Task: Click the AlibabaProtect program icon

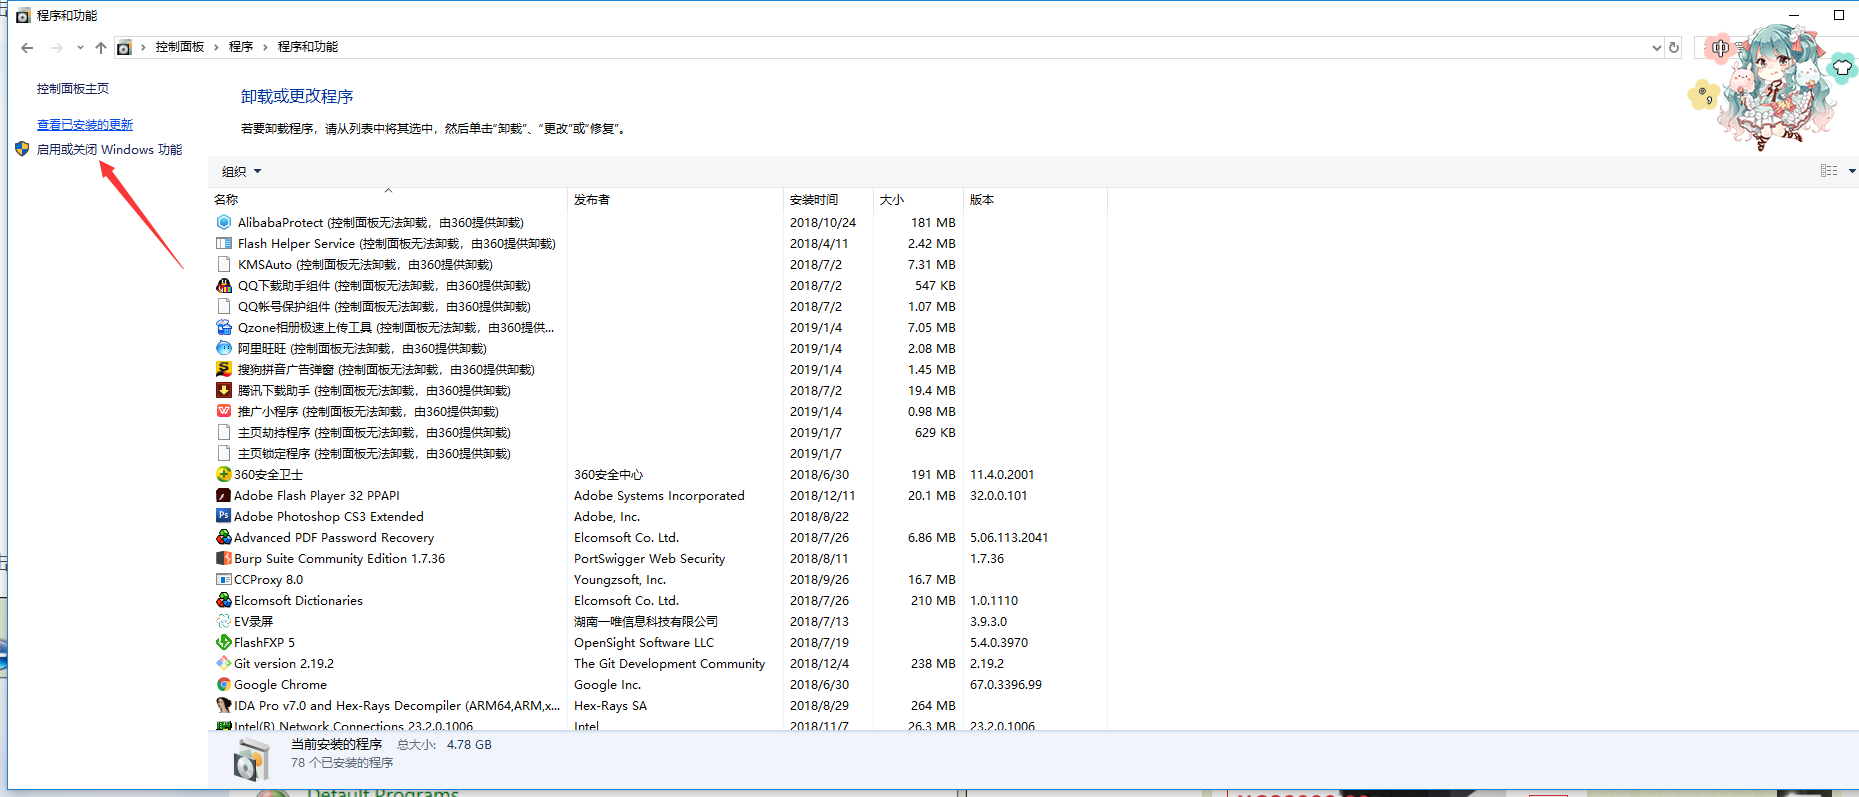Action: [x=224, y=222]
